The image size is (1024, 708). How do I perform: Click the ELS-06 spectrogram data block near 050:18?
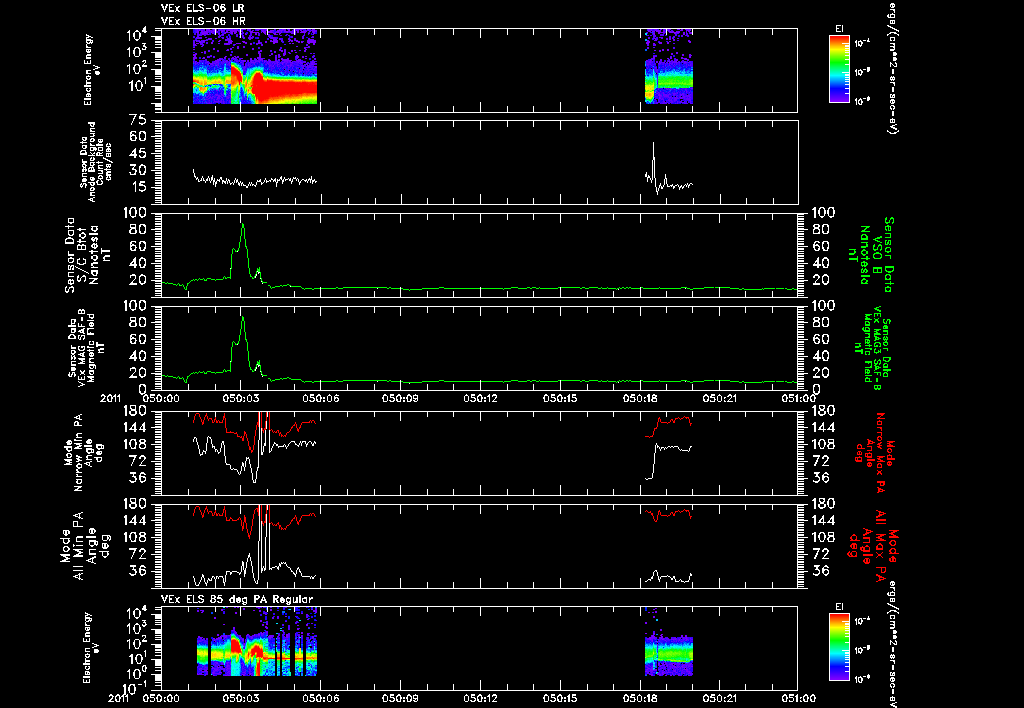669,67
